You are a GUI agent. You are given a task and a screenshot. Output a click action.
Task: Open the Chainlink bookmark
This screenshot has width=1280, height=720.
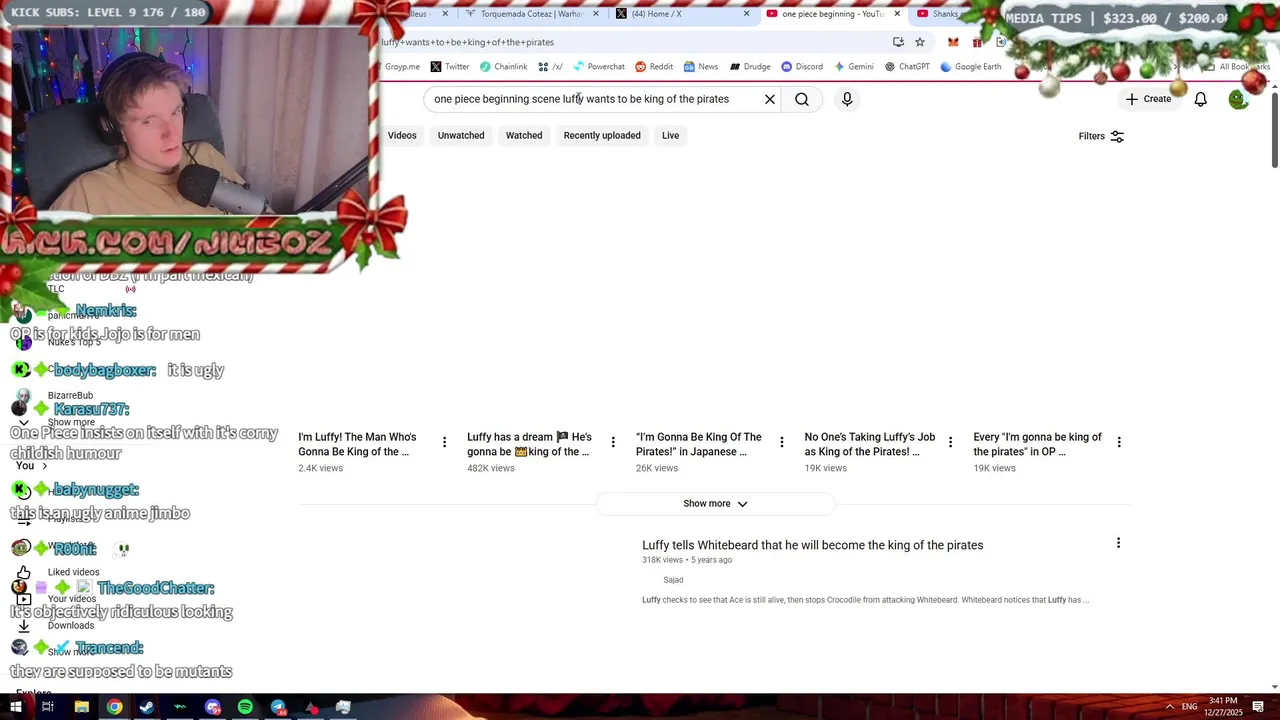pyautogui.click(x=503, y=67)
